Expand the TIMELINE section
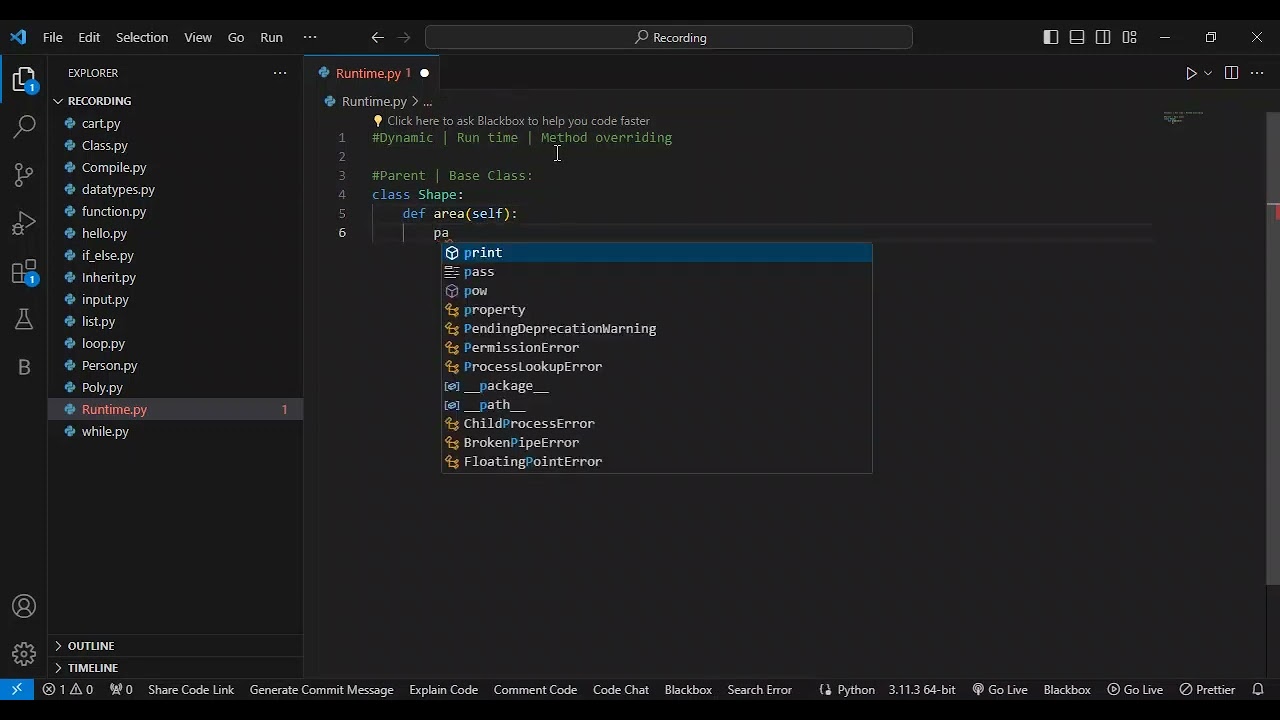This screenshot has width=1280, height=720. click(176, 668)
